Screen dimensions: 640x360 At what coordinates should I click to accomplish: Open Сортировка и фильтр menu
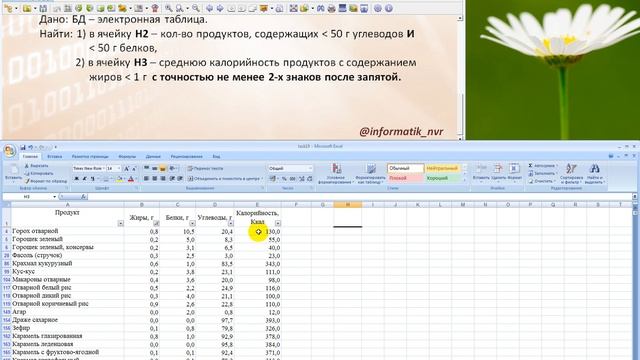(571, 173)
